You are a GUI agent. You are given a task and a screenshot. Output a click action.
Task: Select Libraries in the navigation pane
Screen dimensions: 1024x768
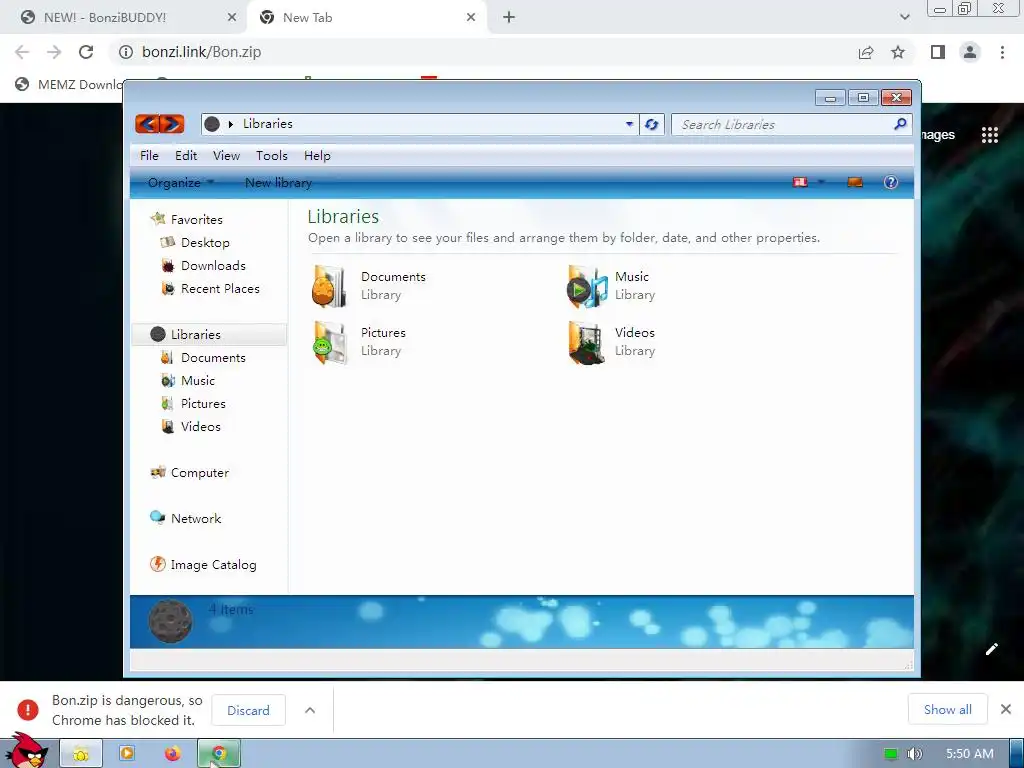(209, 334)
